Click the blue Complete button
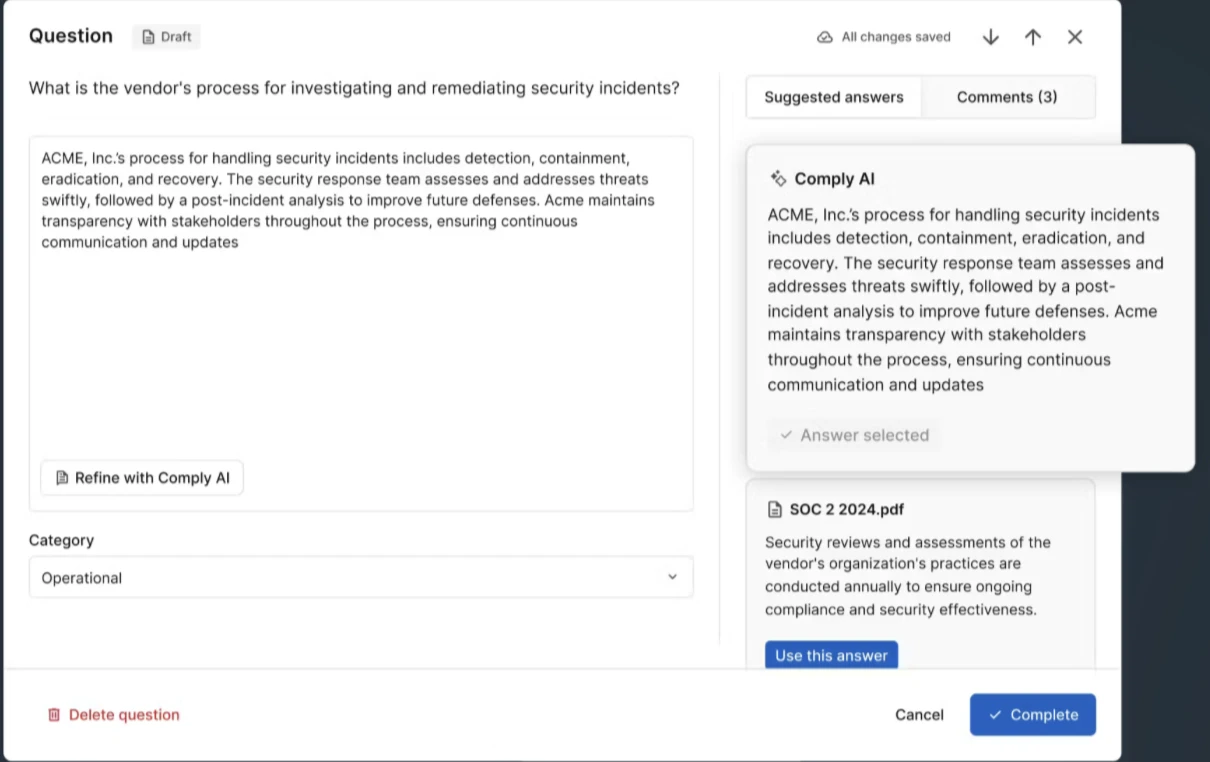1210x762 pixels. [x=1033, y=715]
